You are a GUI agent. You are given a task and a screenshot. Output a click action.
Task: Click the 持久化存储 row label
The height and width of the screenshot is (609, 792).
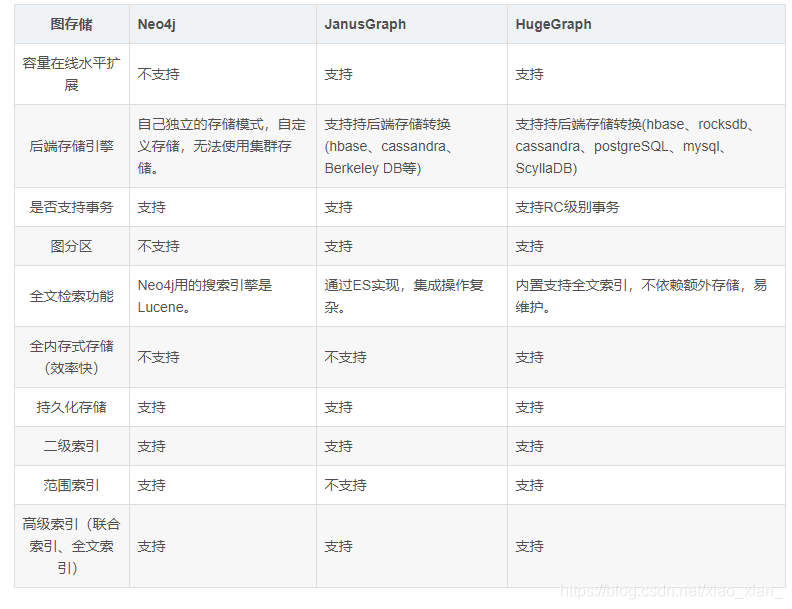(x=71, y=407)
